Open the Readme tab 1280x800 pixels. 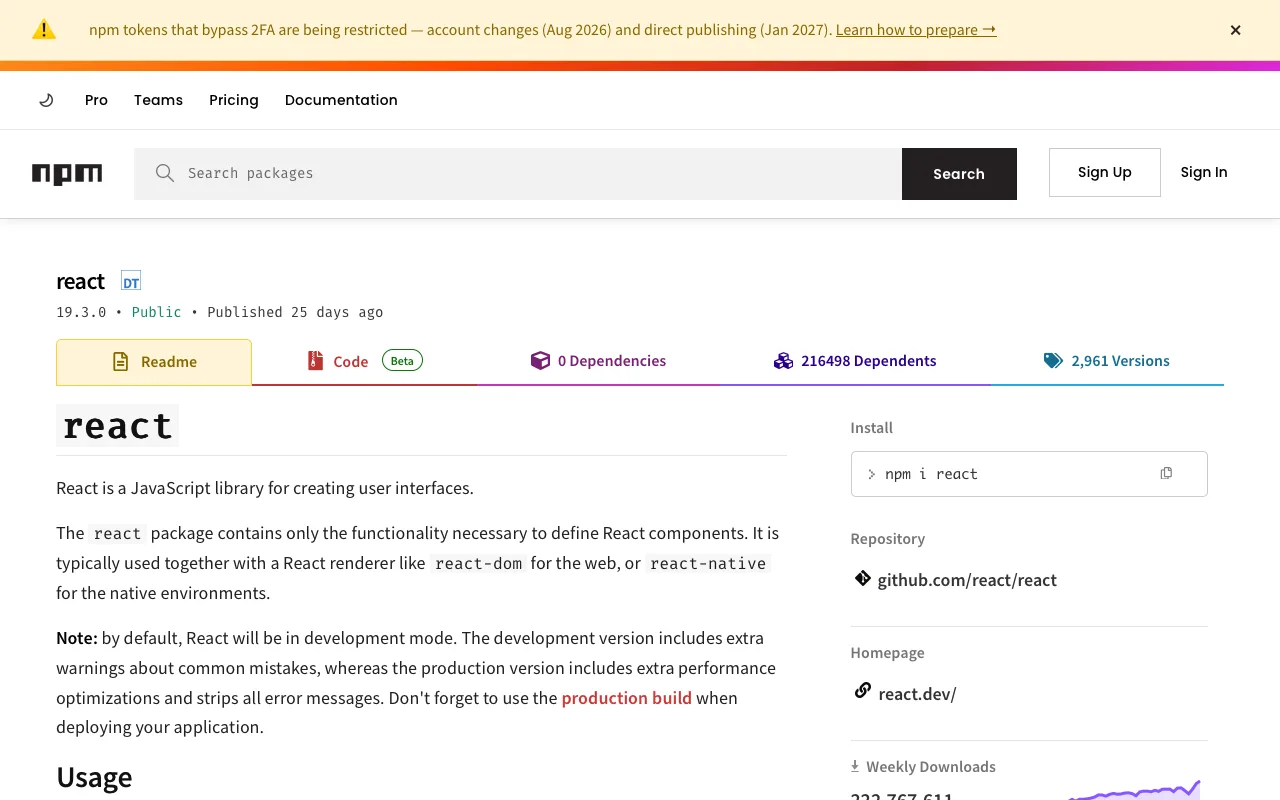(154, 362)
